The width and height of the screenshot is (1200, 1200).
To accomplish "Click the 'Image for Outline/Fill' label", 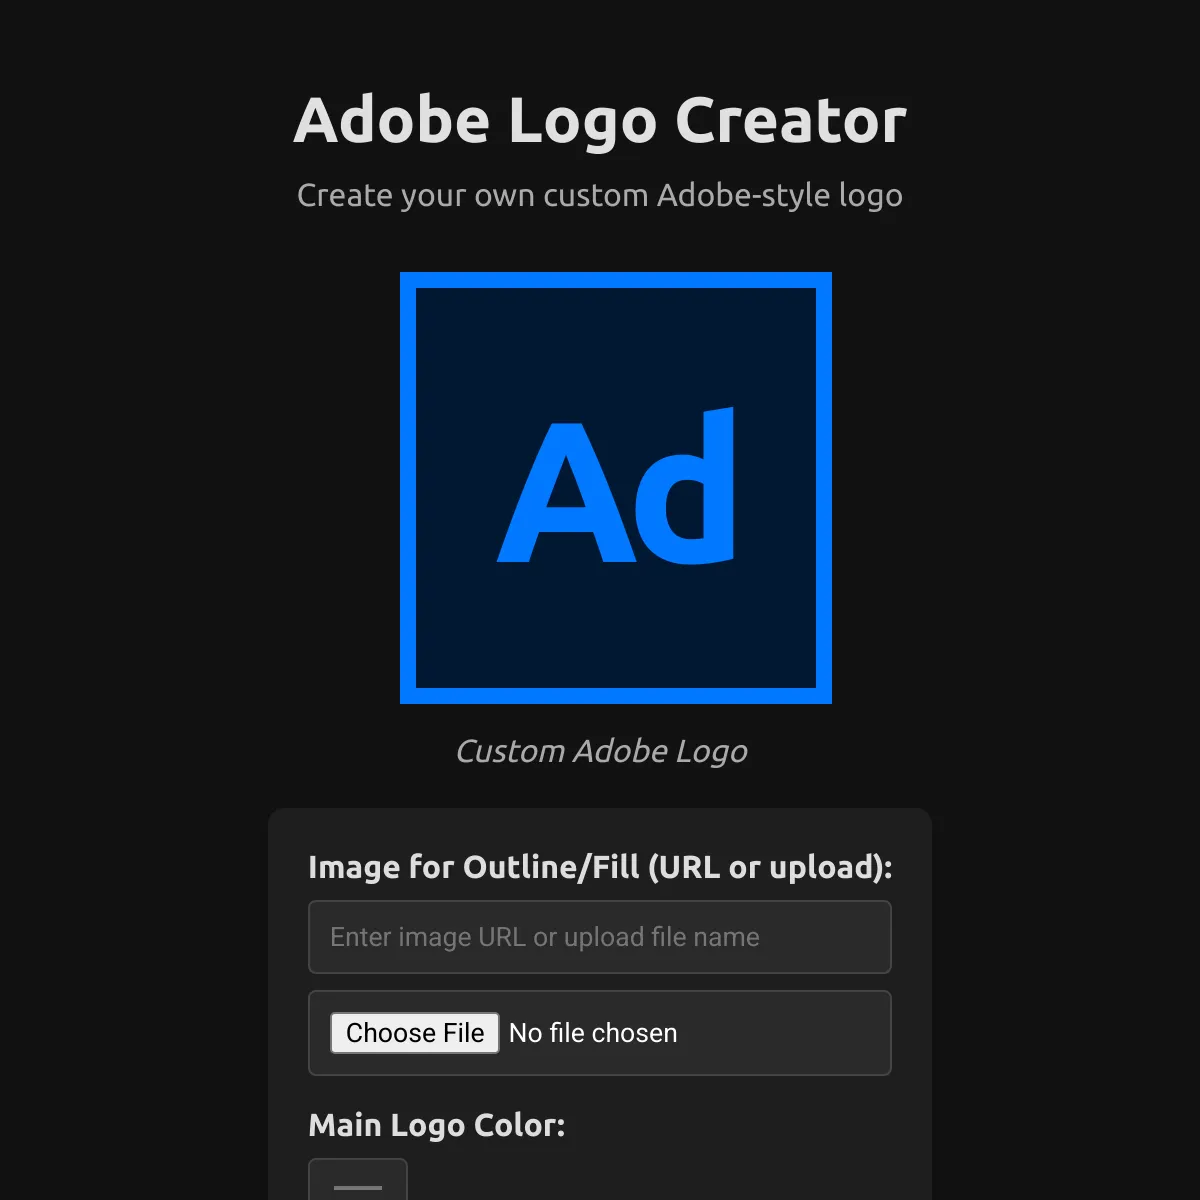I will [600, 867].
